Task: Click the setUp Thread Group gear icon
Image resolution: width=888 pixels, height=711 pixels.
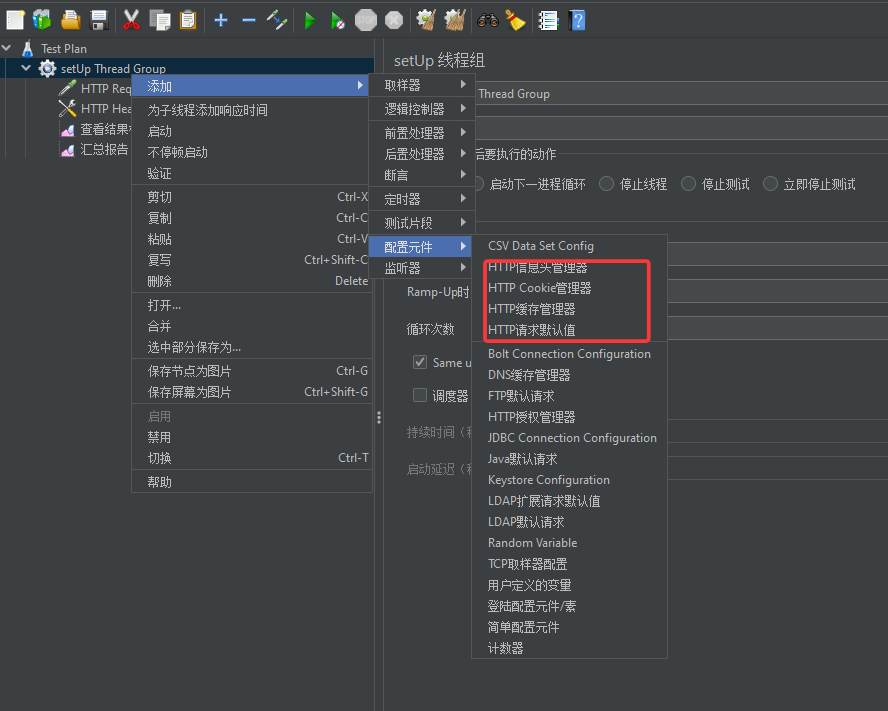Action: pyautogui.click(x=48, y=69)
